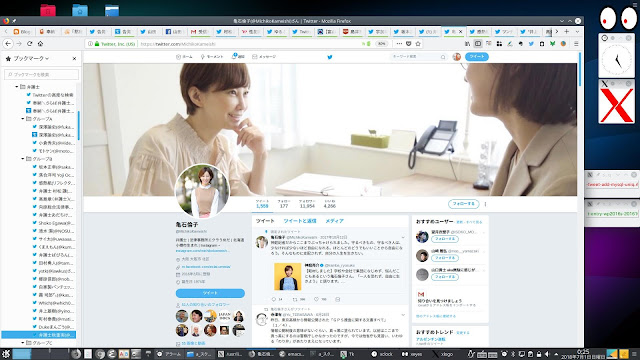Open the Which@which0... bookmark
The width and height of the screenshot is (640, 360).
(53, 303)
